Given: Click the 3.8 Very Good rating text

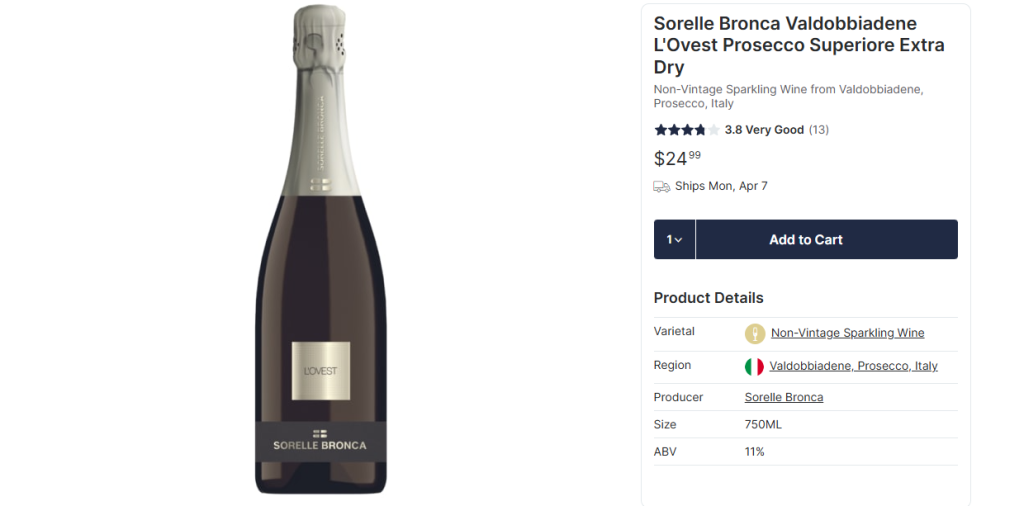Looking at the screenshot, I should 764,130.
